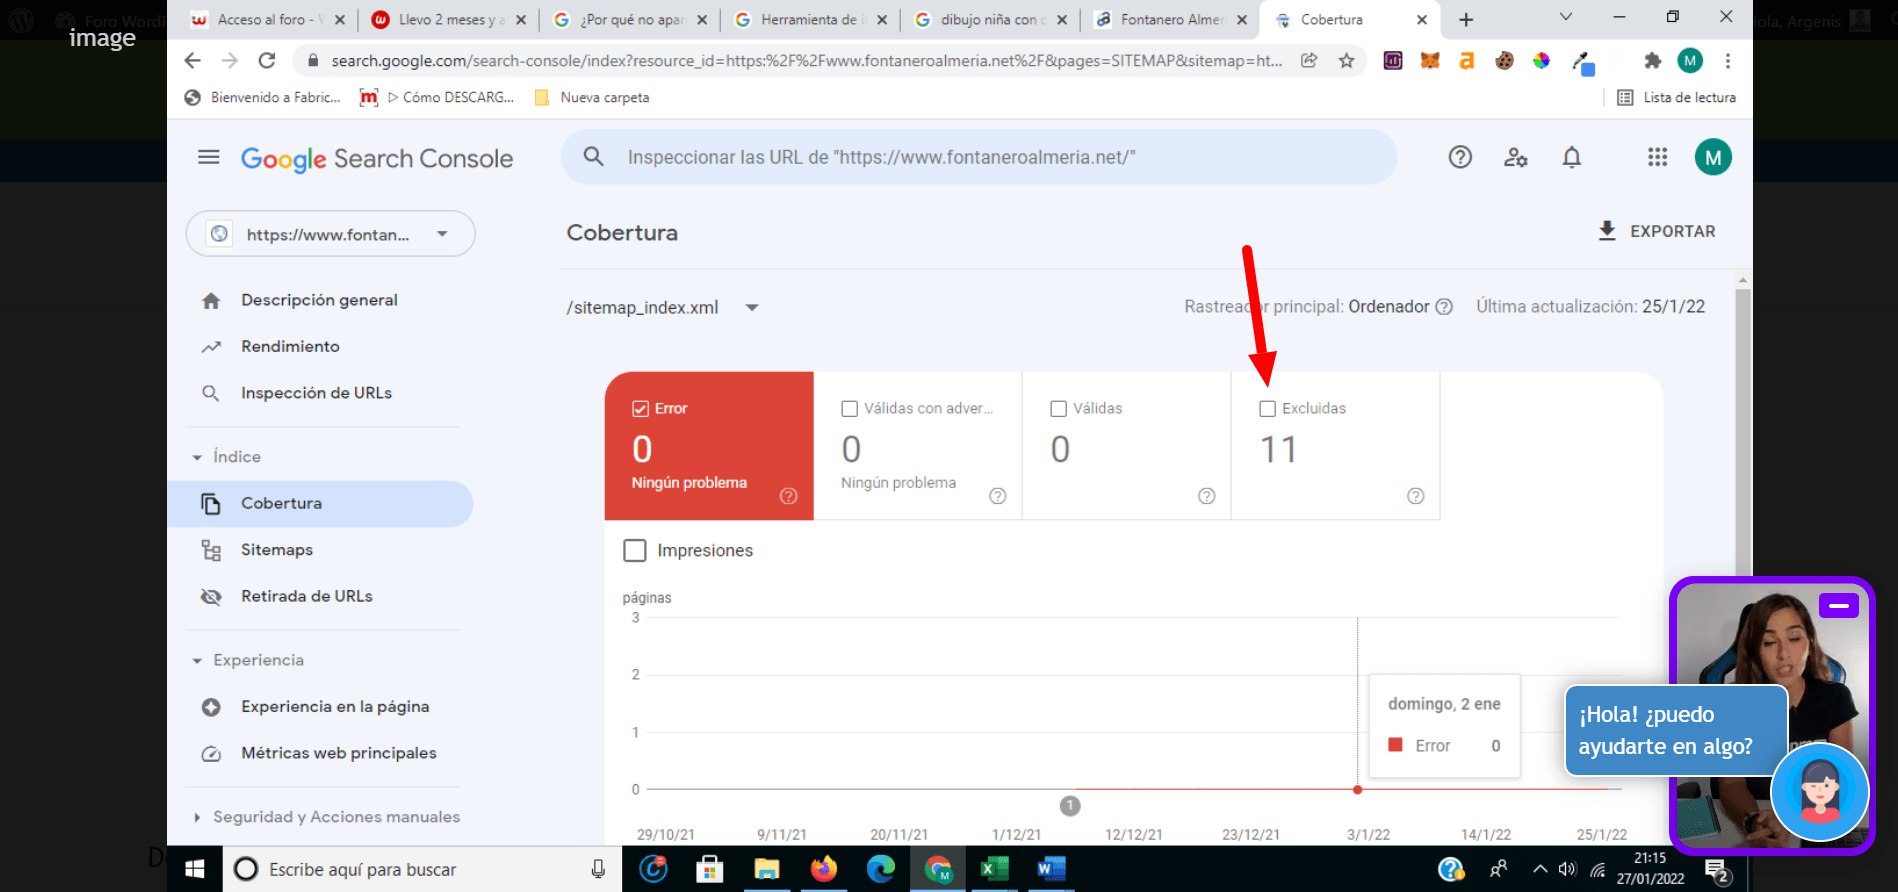The image size is (1898, 892).
Task: Open the Windows Start menu
Action: click(x=195, y=869)
